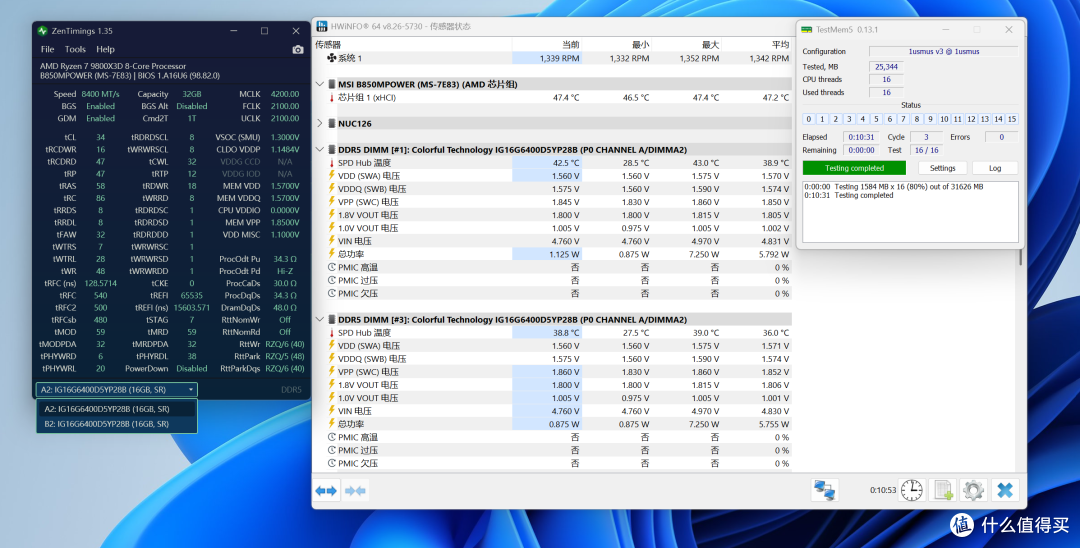Screen dimensions: 1080x548
Task: Collapse the DDR5 DIMM [#3] sensor group
Action: tap(320, 319)
